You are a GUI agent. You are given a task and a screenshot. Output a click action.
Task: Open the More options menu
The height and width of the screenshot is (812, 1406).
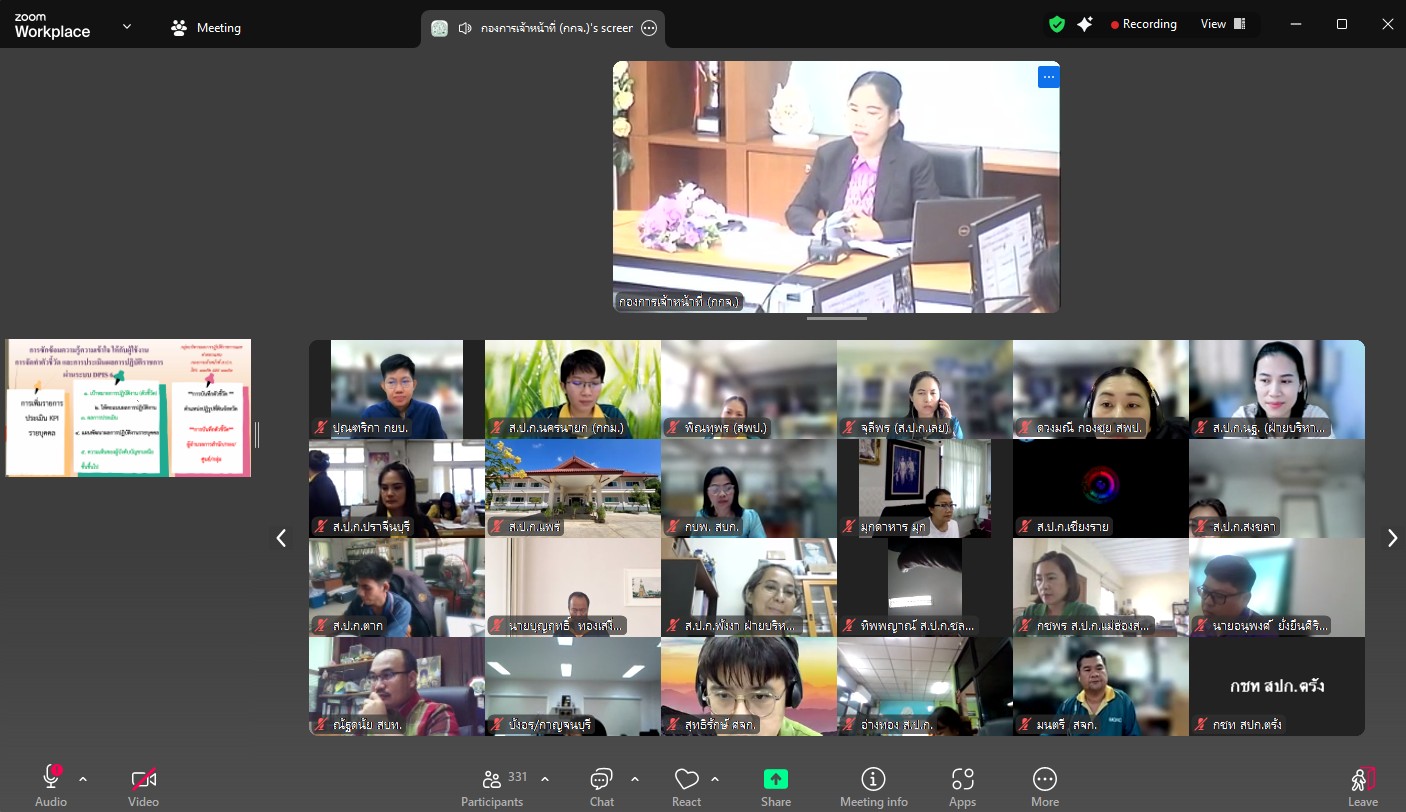click(1044, 786)
